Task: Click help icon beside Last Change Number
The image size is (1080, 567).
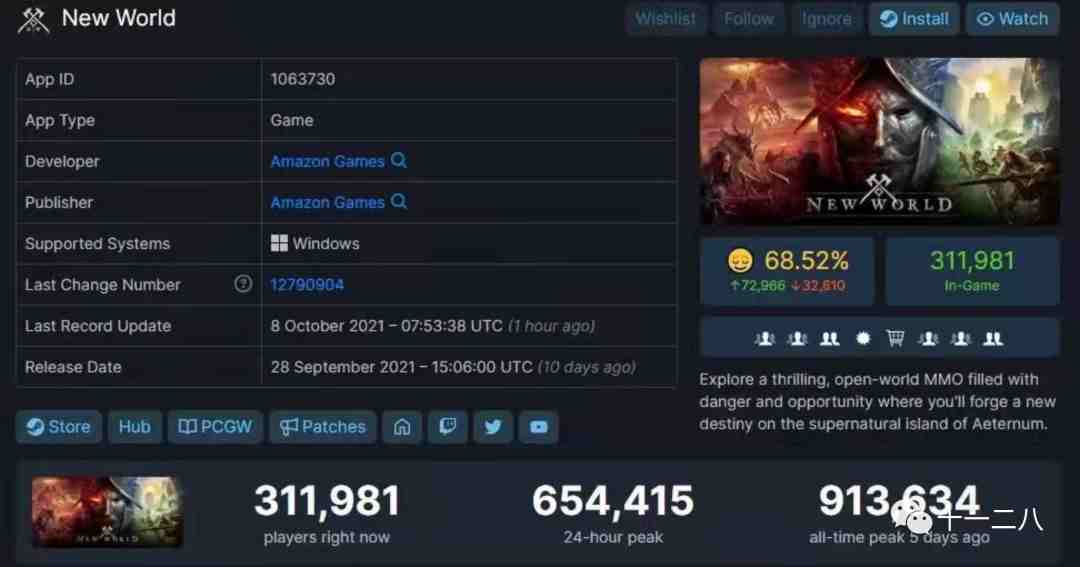Action: (x=243, y=284)
